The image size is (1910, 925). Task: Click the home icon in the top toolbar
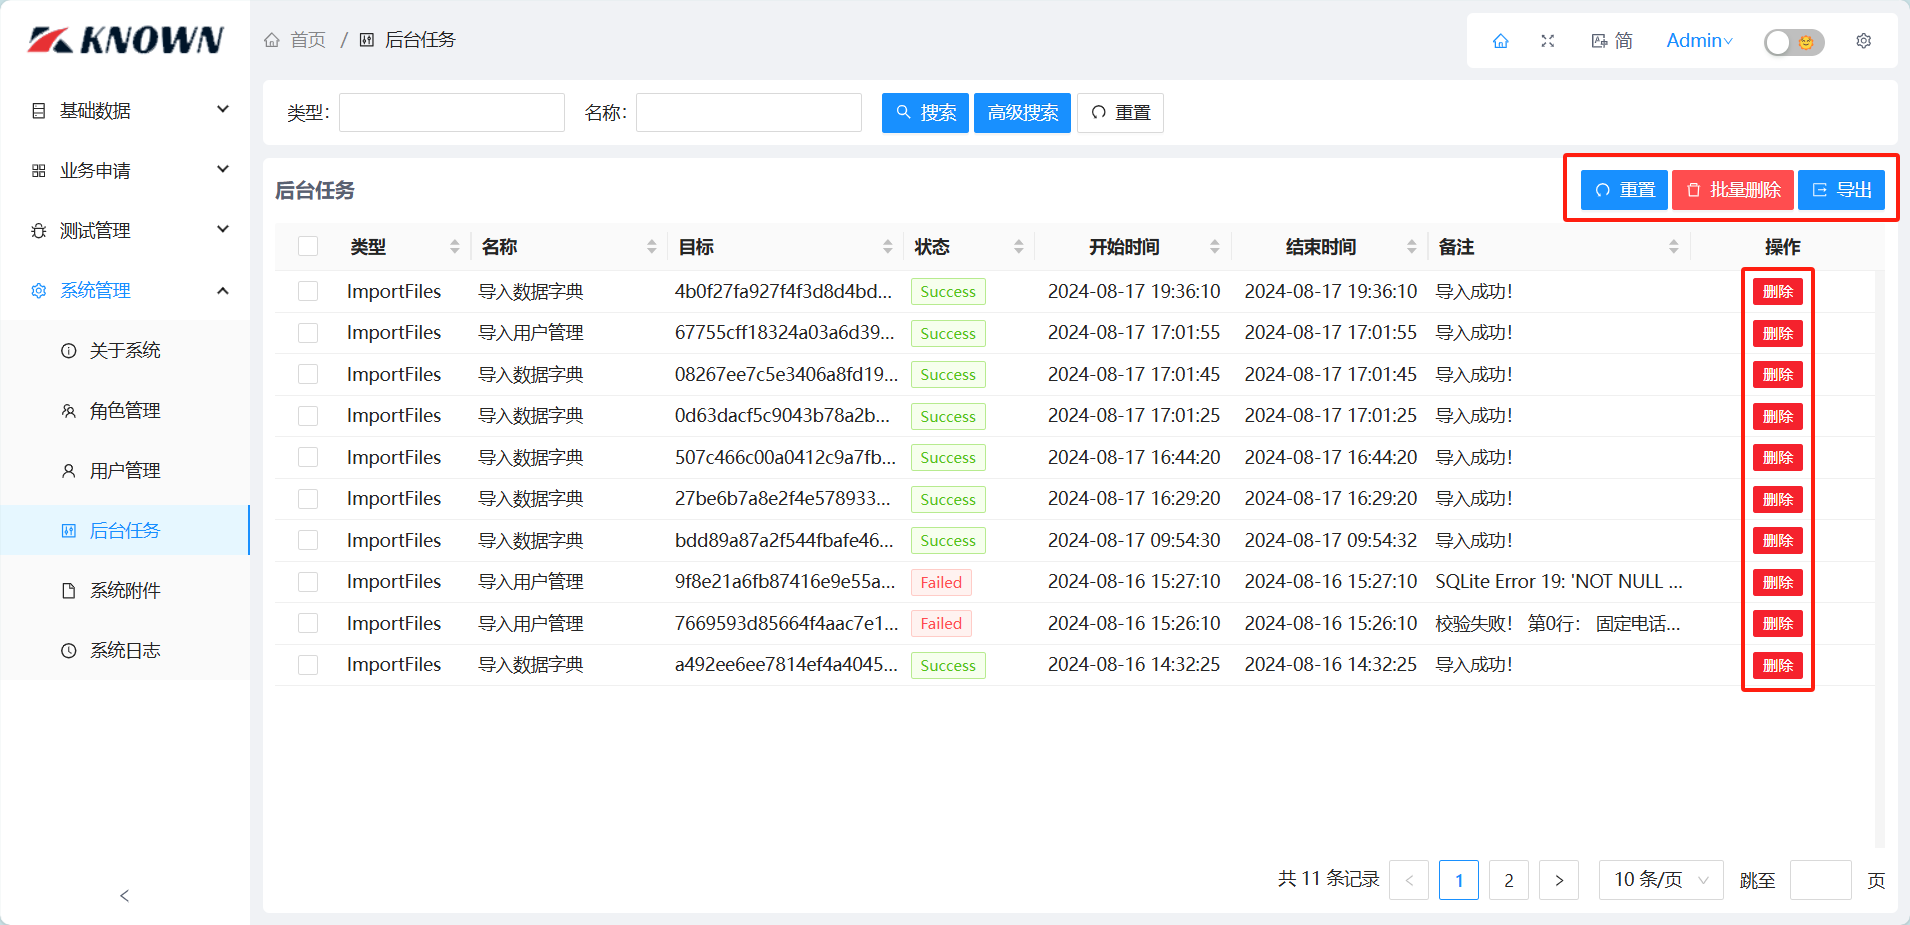point(1500,41)
